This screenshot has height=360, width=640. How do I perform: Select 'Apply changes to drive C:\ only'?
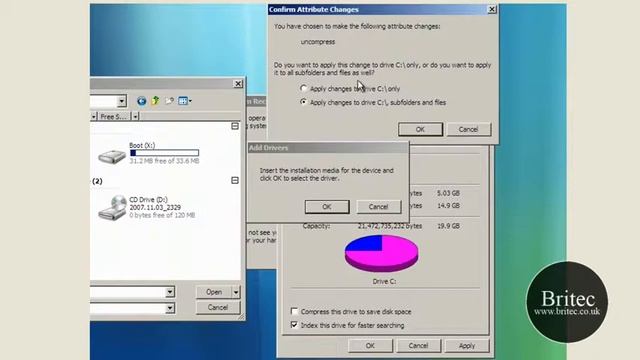[303, 88]
